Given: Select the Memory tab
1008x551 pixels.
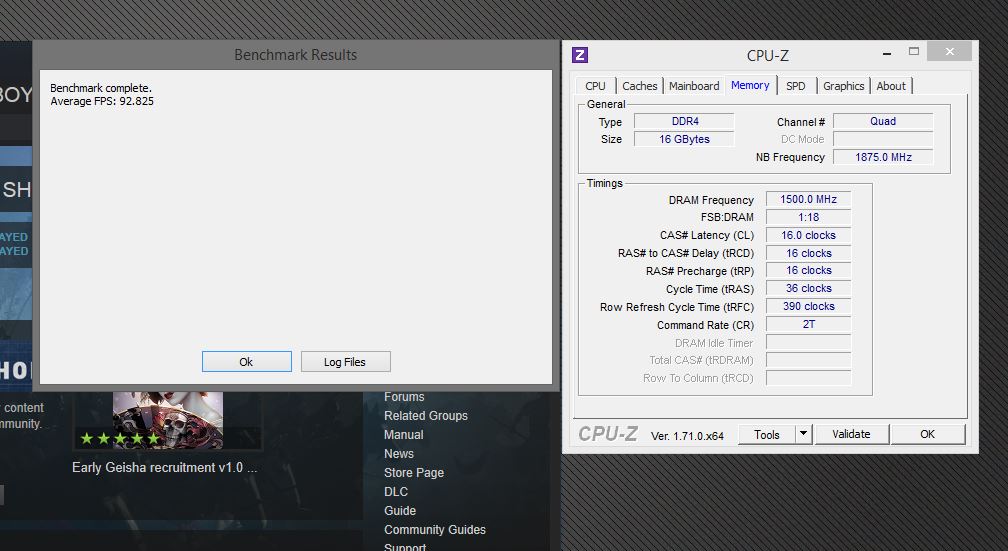Looking at the screenshot, I should pyautogui.click(x=750, y=85).
